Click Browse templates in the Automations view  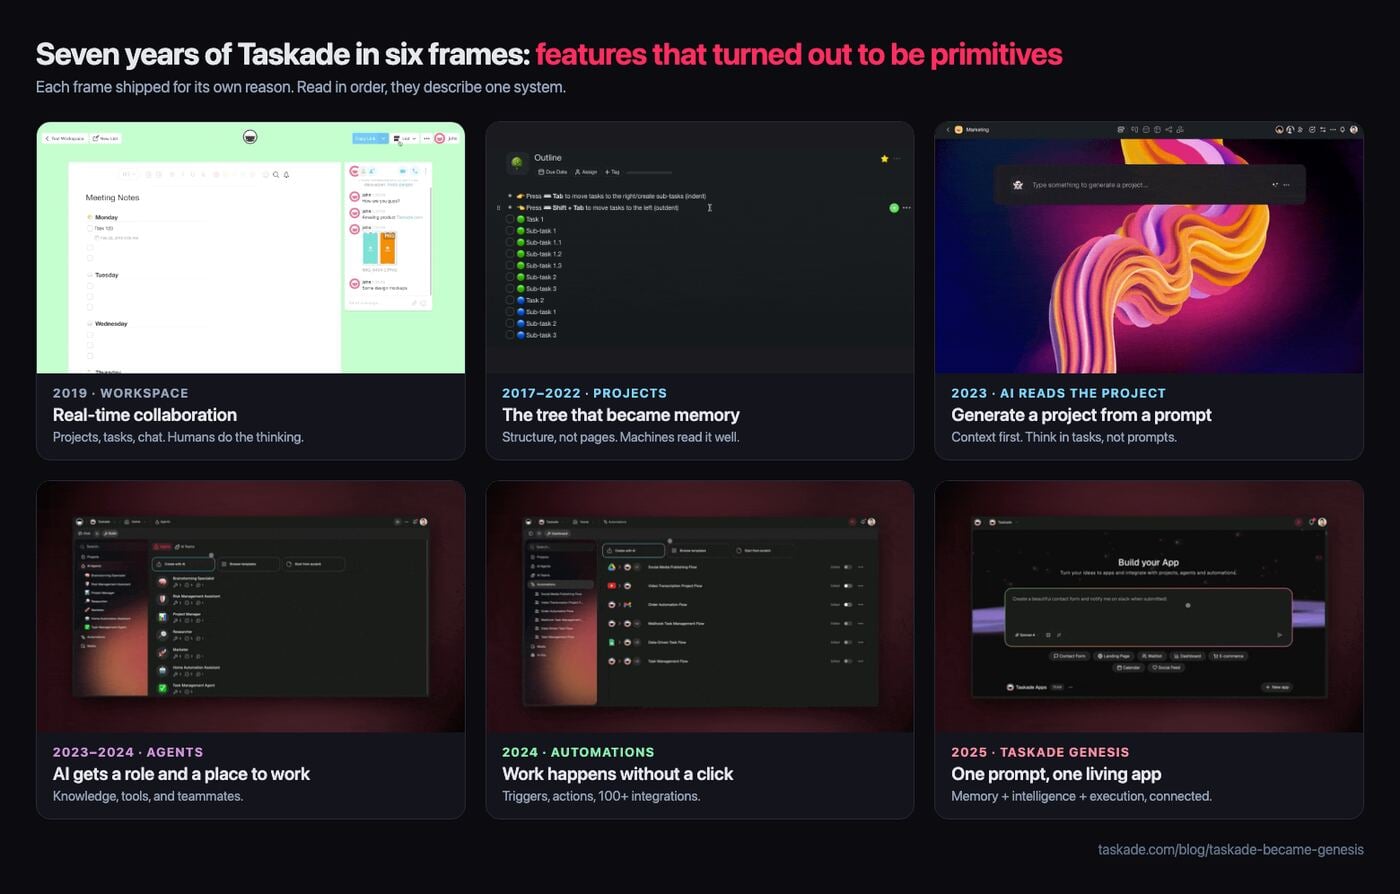pyautogui.click(x=698, y=550)
